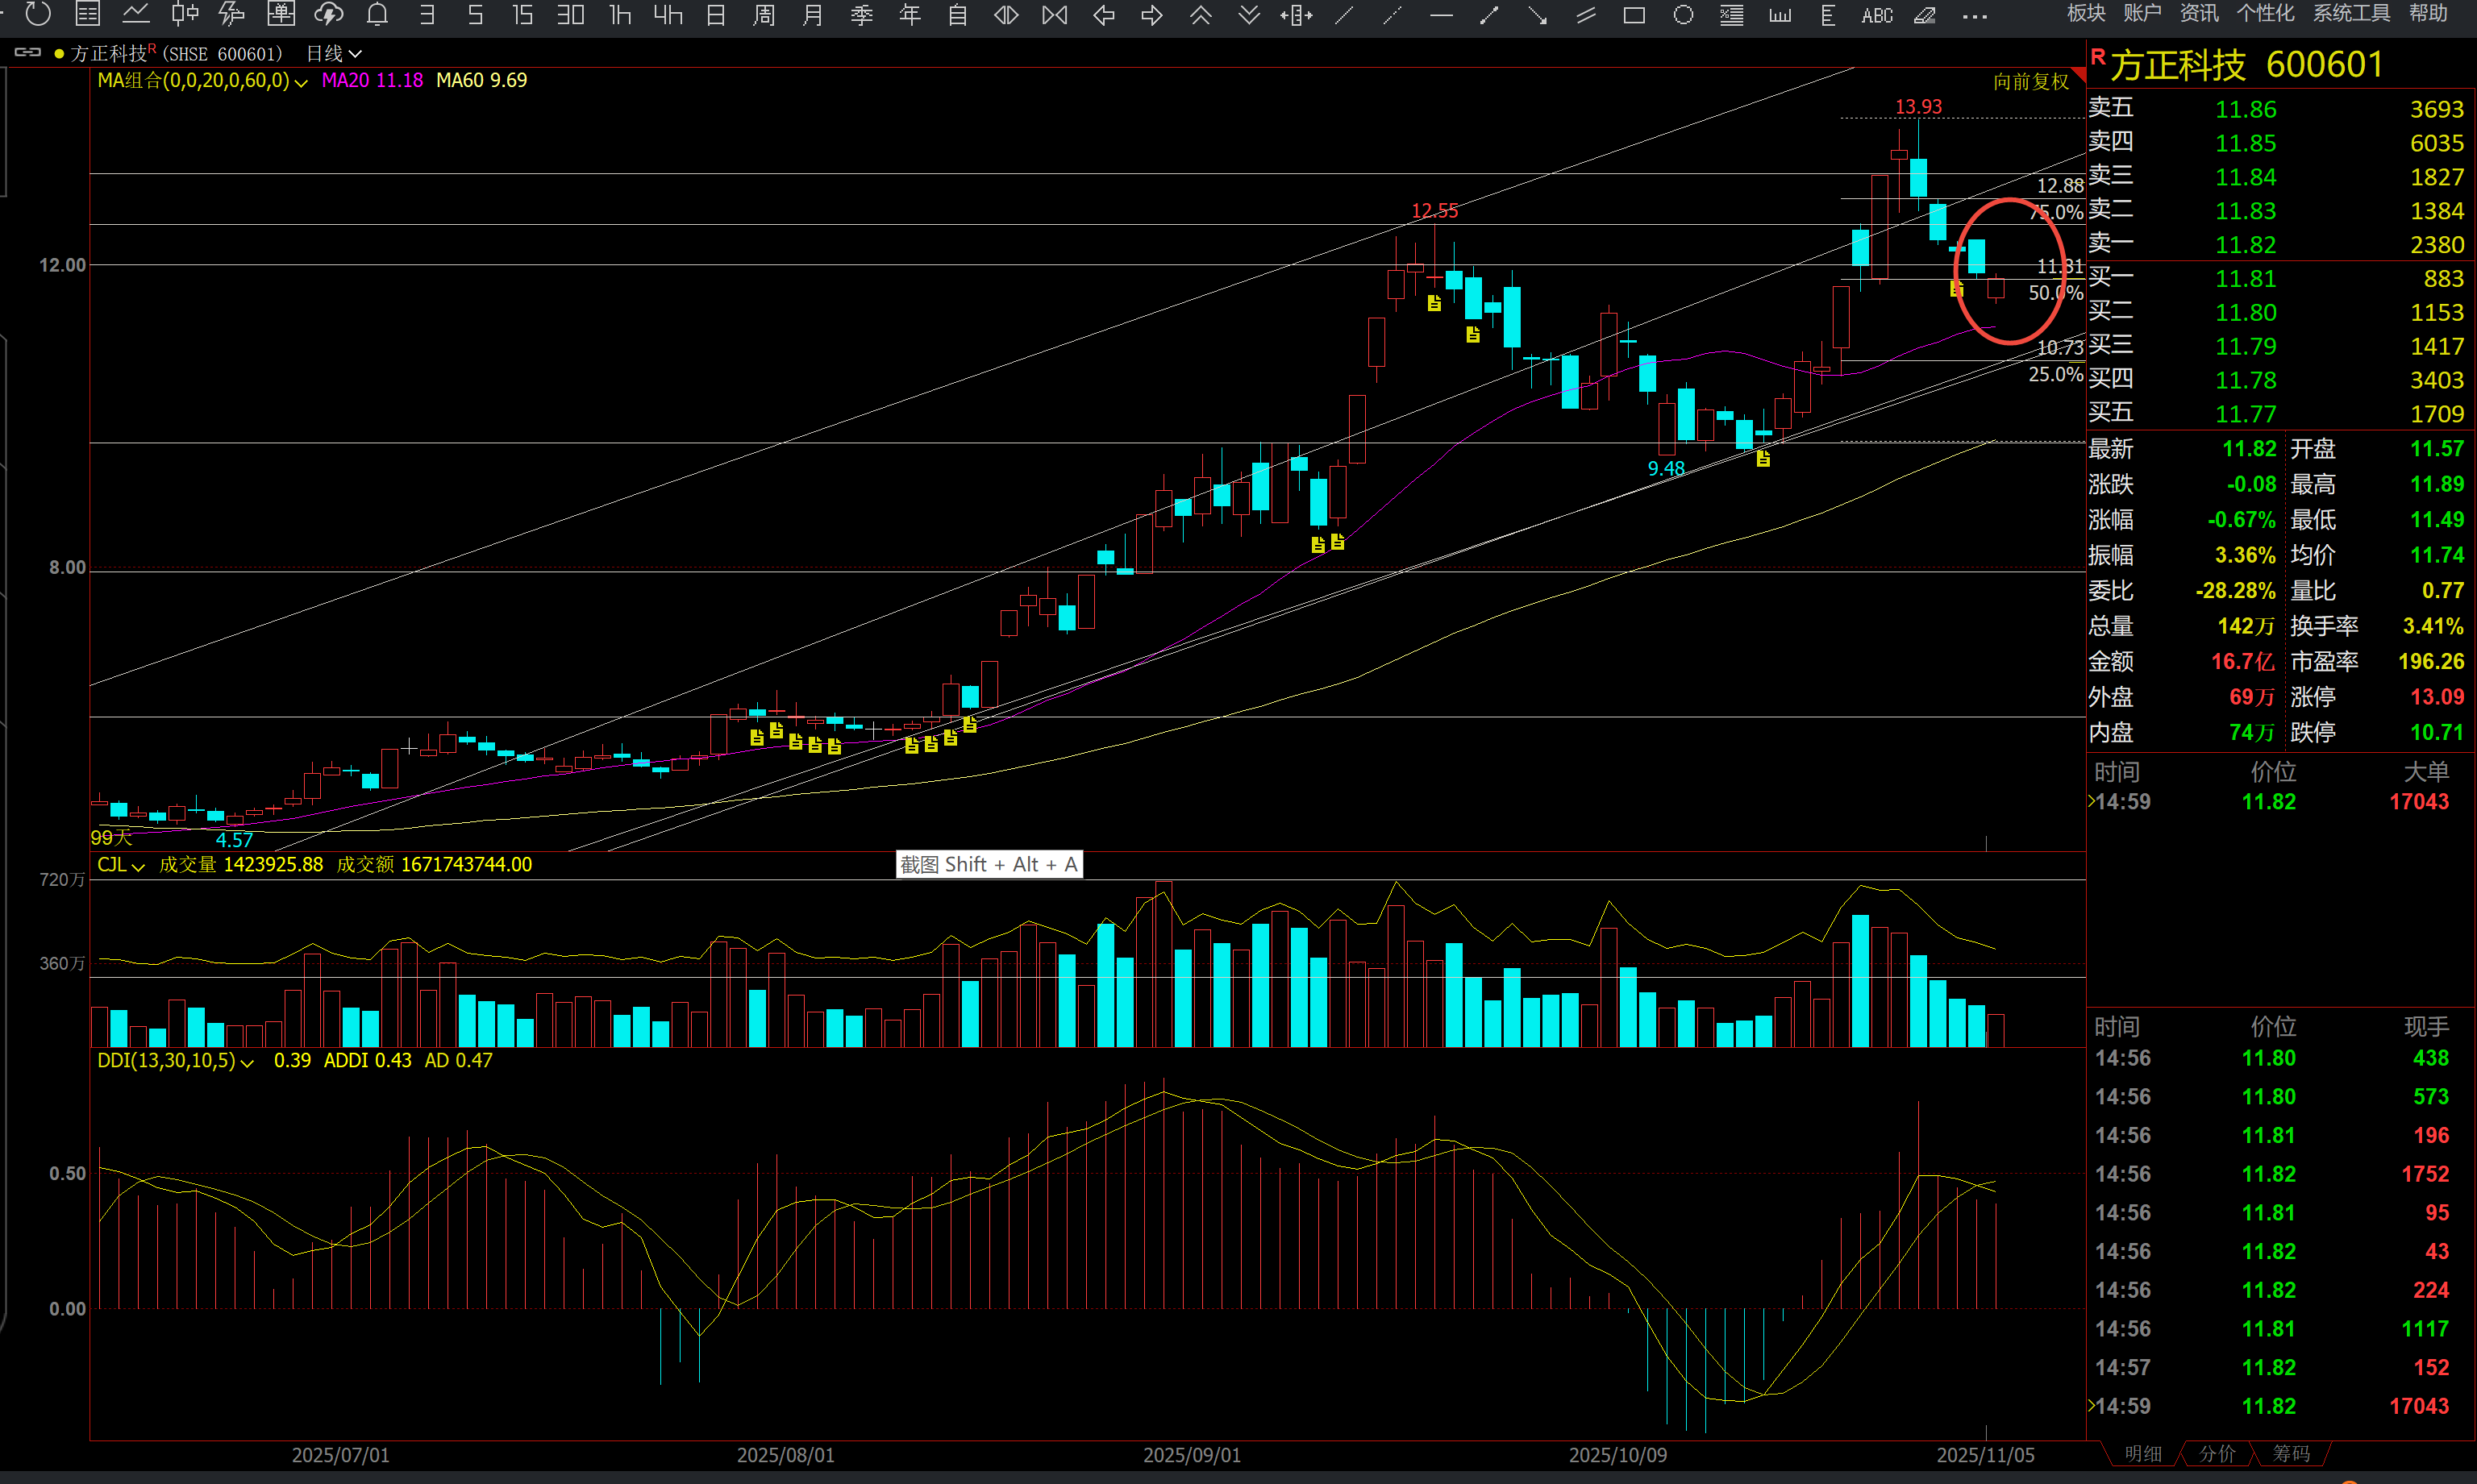Open the 系统工具 menu
2477x1484 pixels.
(2351, 13)
